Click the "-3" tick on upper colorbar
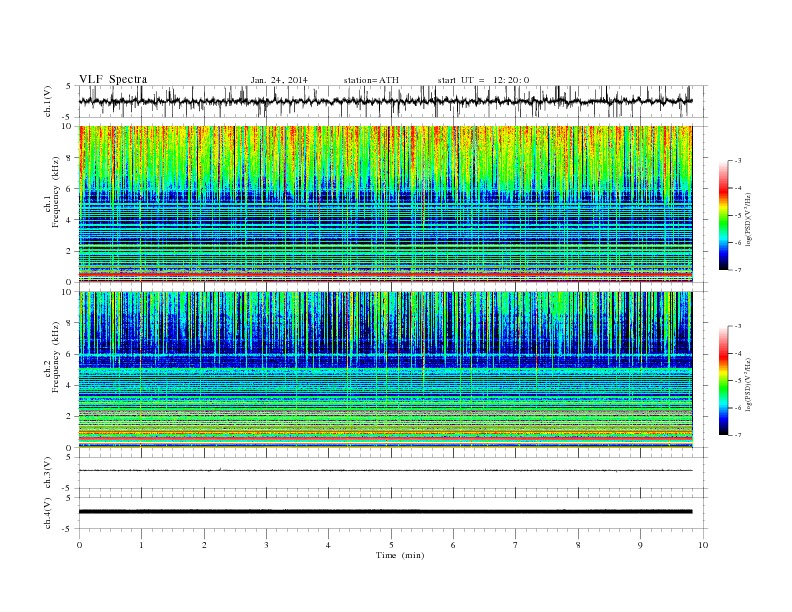This screenshot has width=792, height=612. tap(738, 161)
